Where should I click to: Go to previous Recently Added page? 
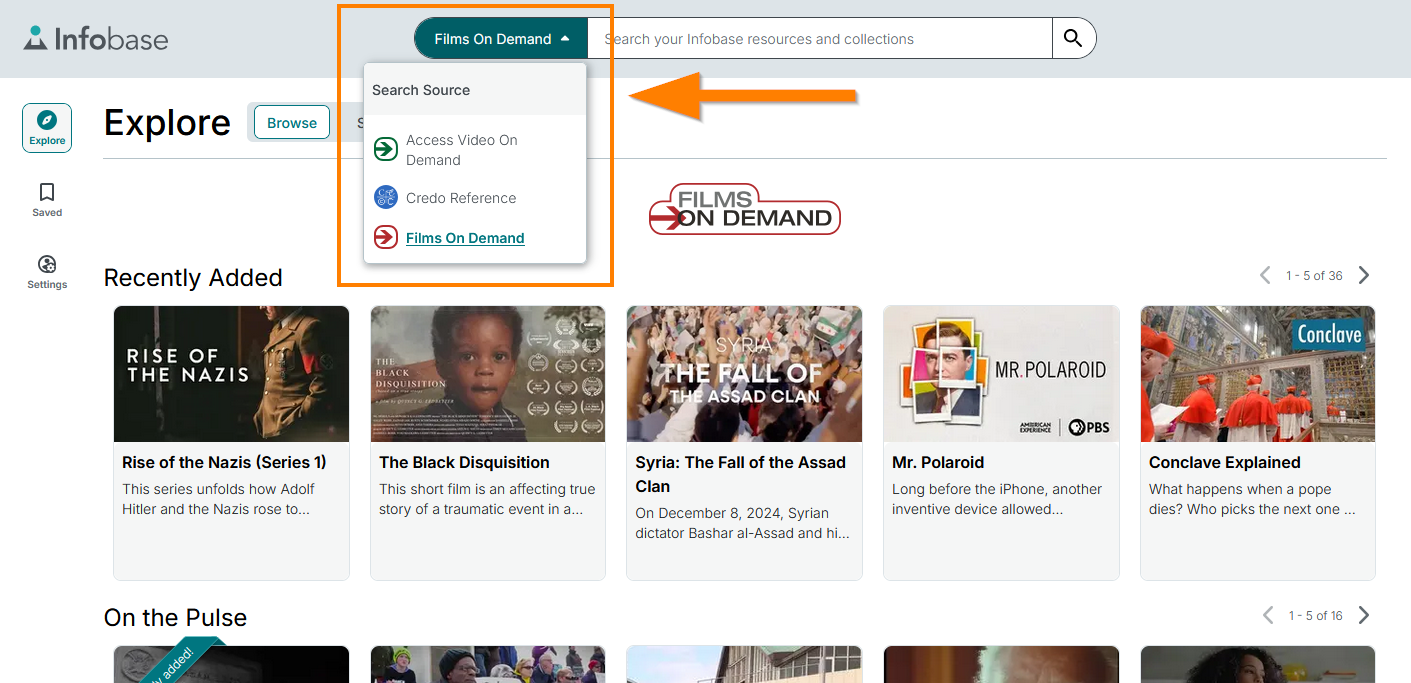pyautogui.click(x=1265, y=275)
